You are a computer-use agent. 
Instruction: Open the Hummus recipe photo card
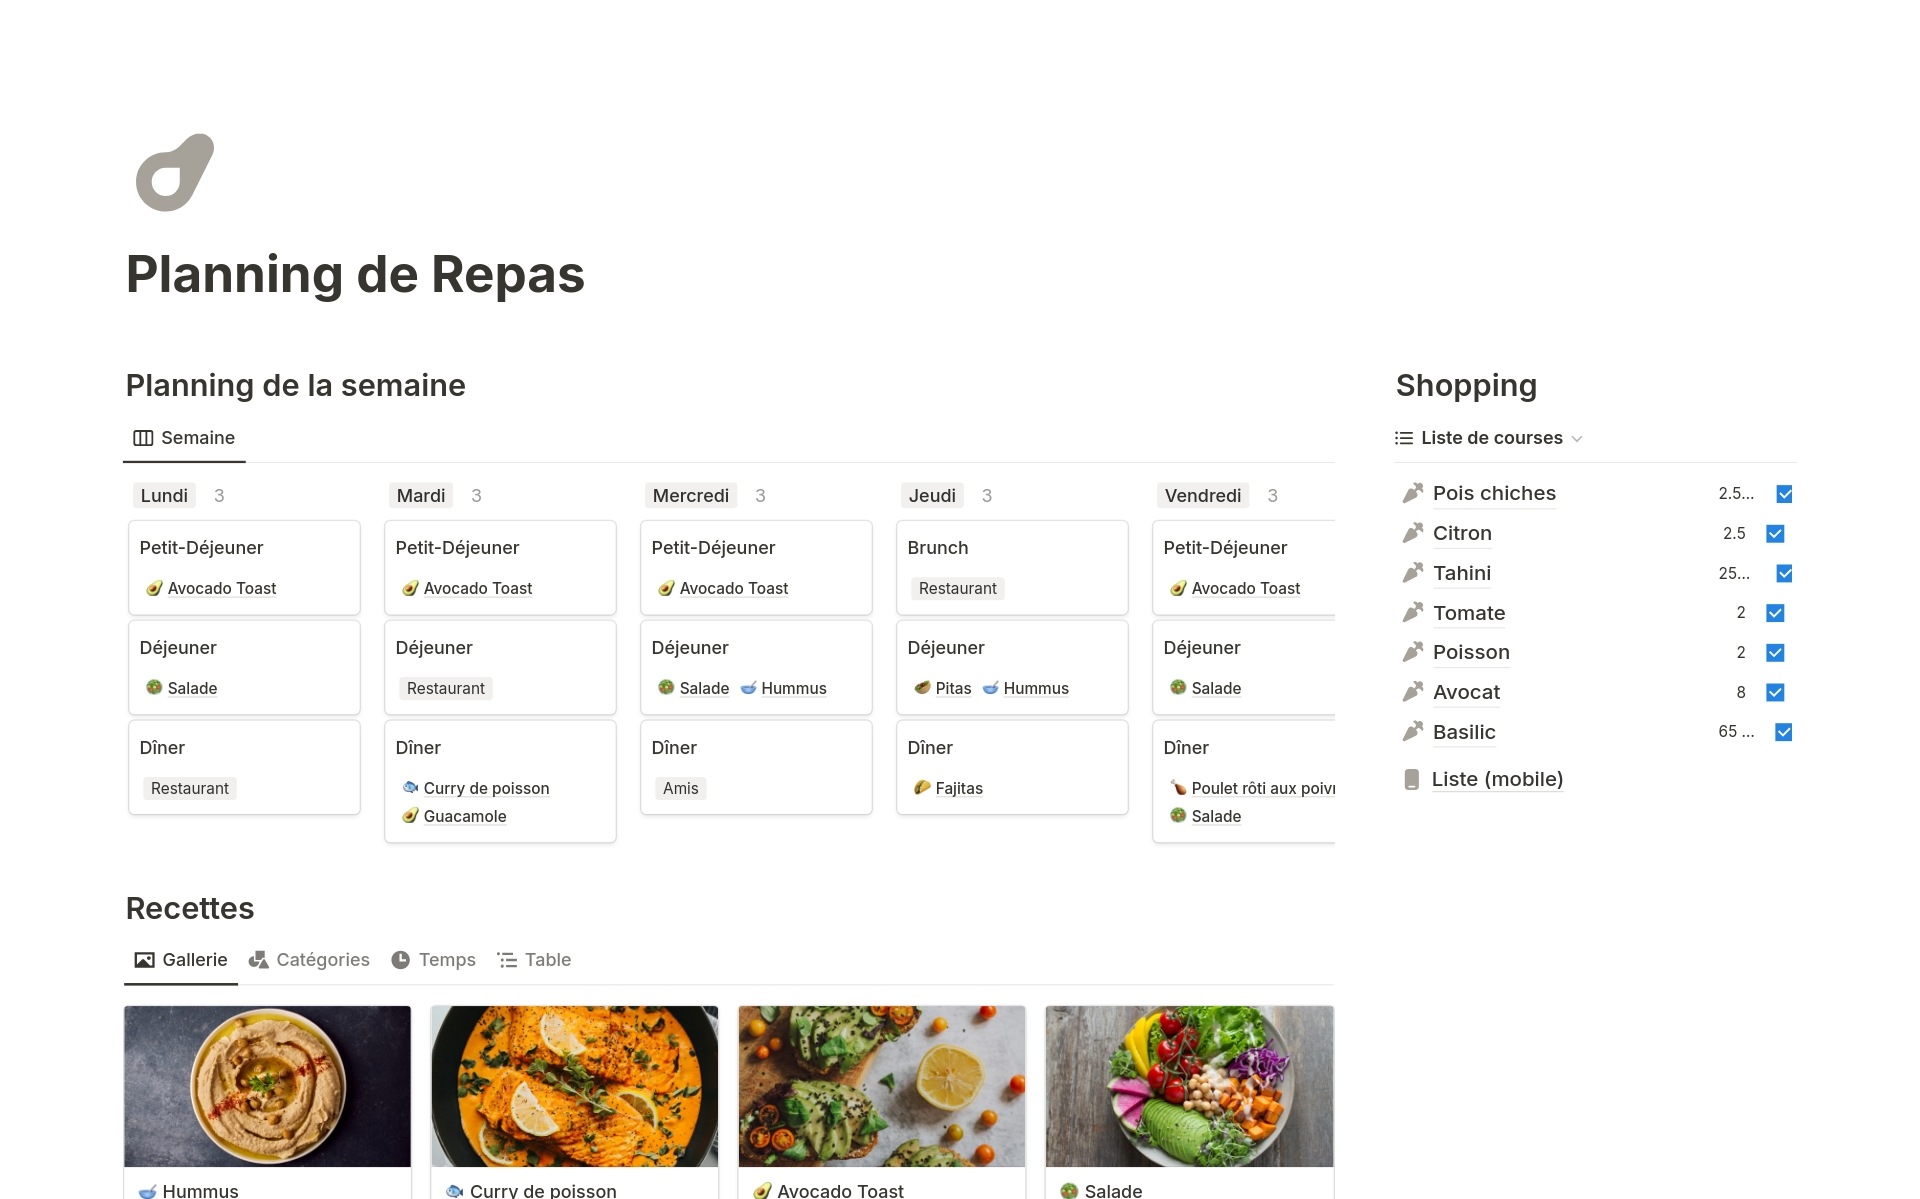point(267,1086)
